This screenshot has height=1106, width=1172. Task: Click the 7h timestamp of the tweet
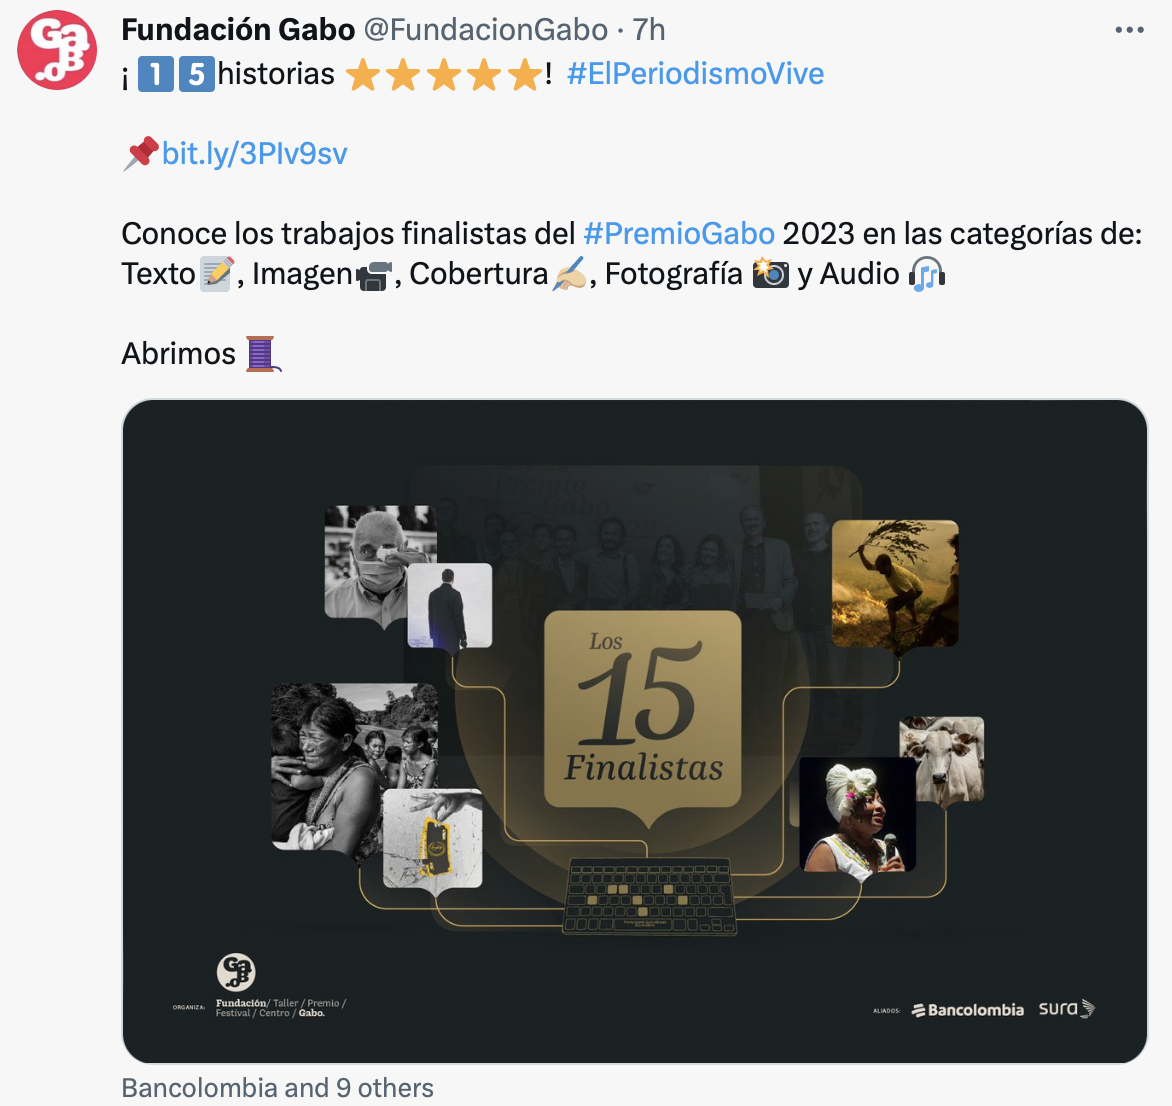click(649, 30)
